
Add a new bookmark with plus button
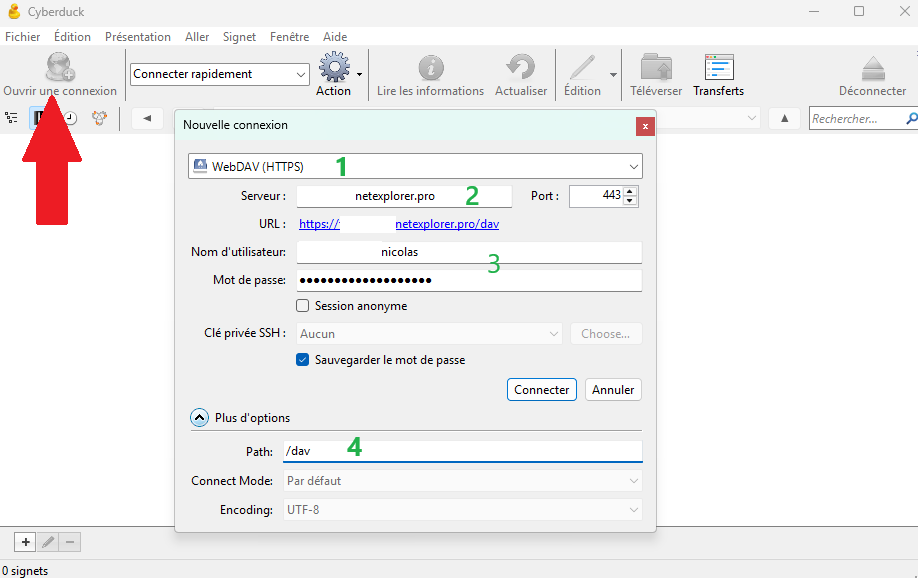25,542
